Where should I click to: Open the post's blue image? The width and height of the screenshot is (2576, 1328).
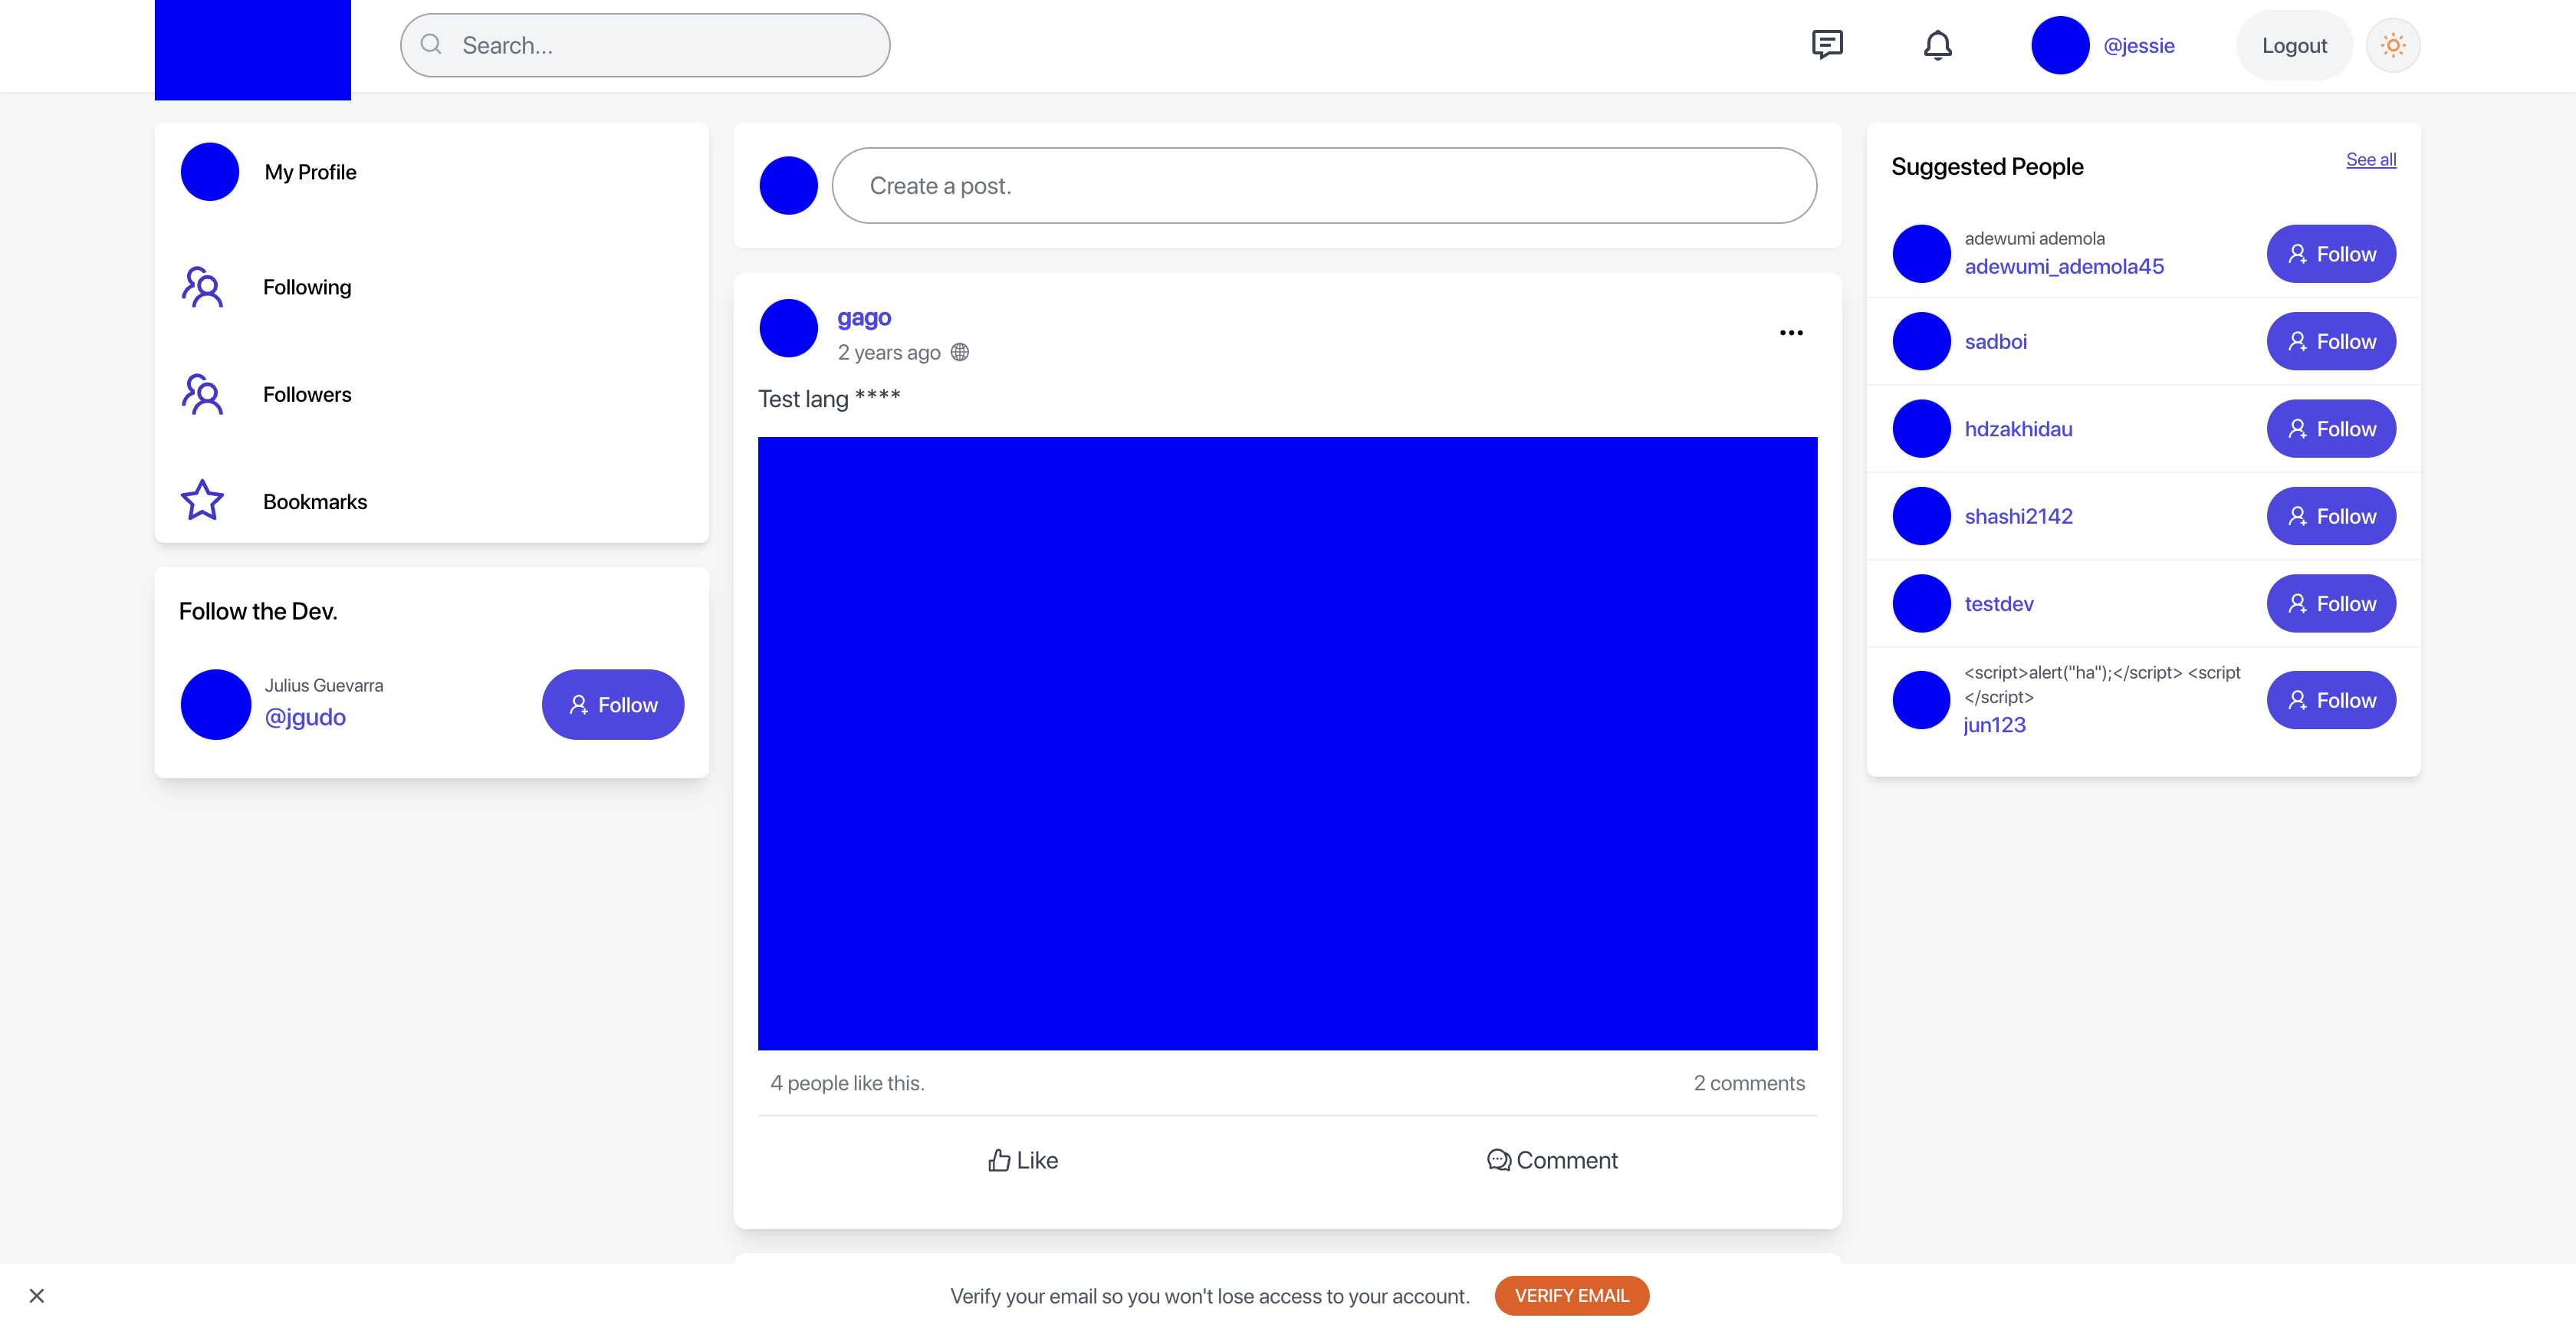tap(1287, 743)
